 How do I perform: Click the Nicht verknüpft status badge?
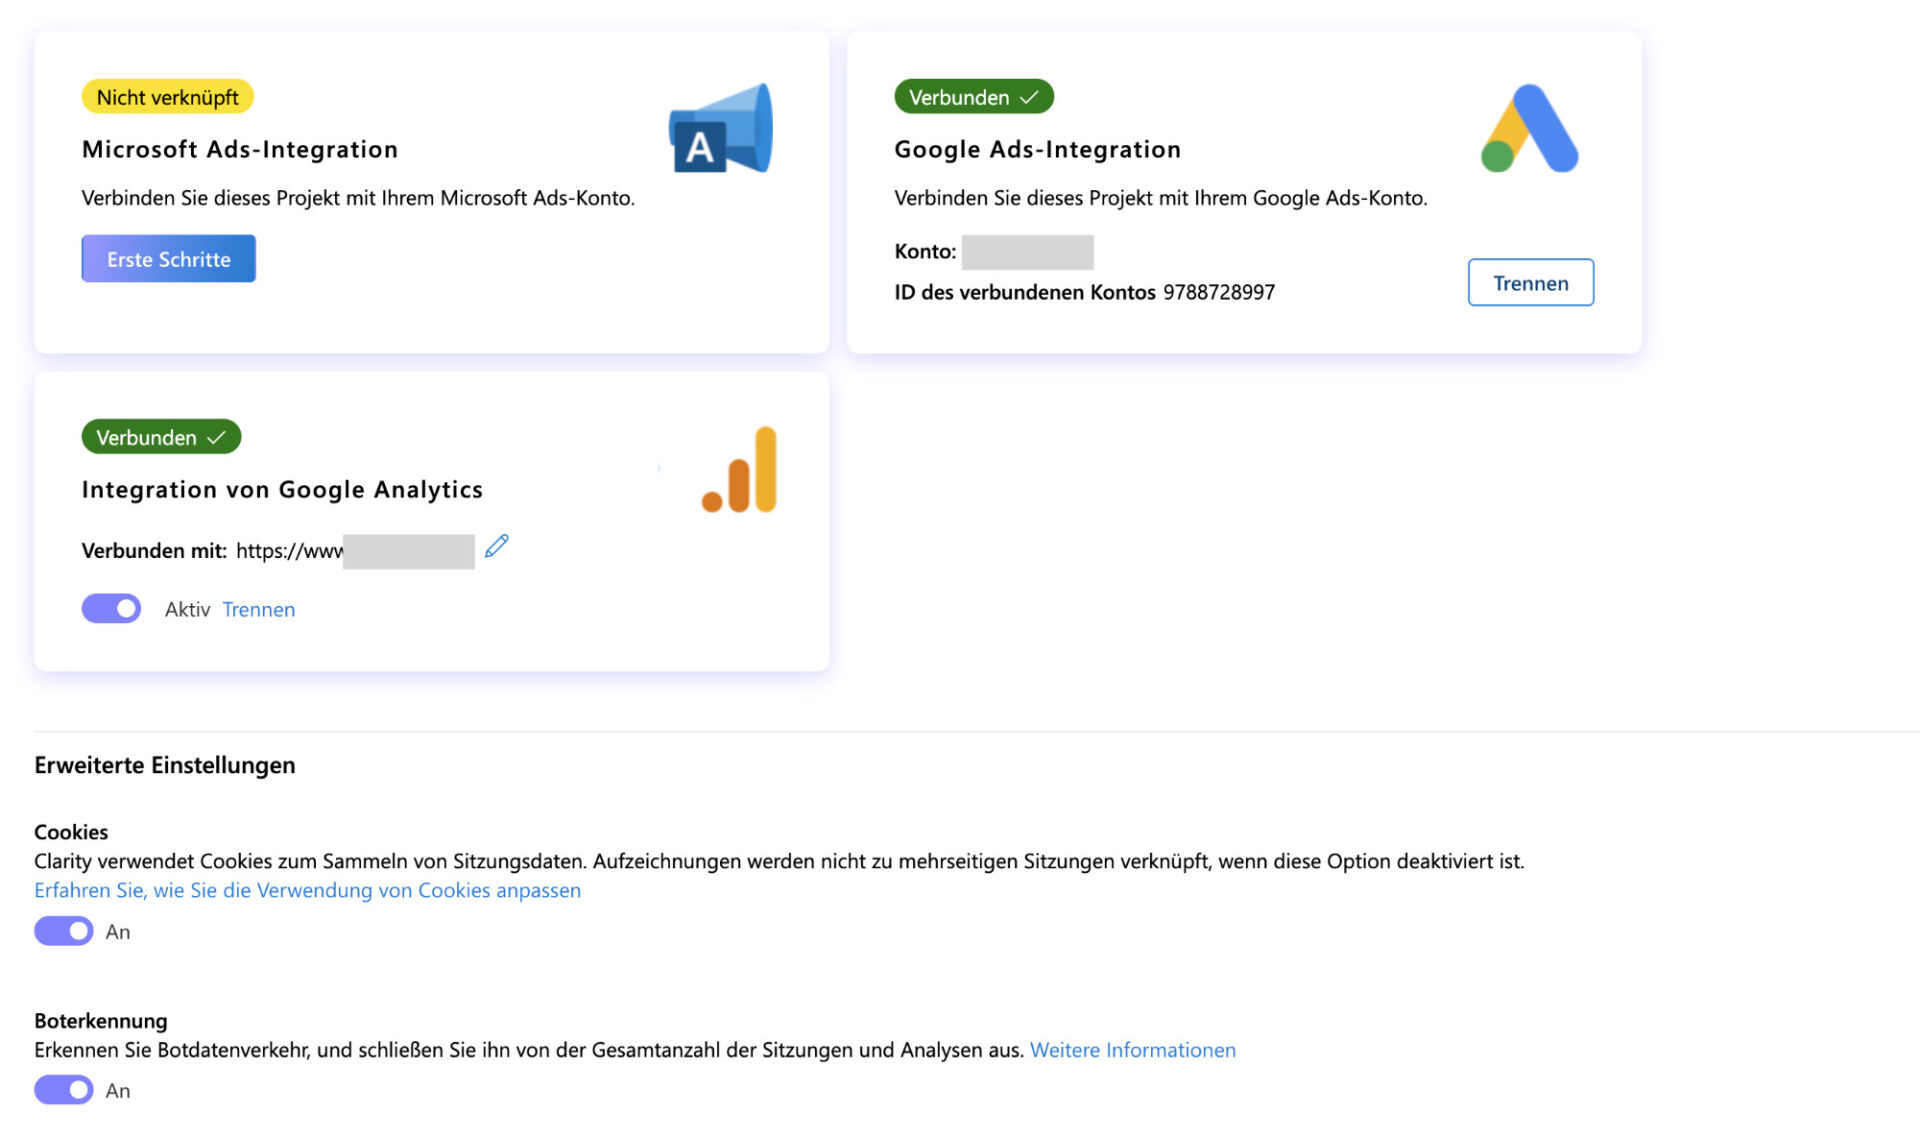pos(167,96)
